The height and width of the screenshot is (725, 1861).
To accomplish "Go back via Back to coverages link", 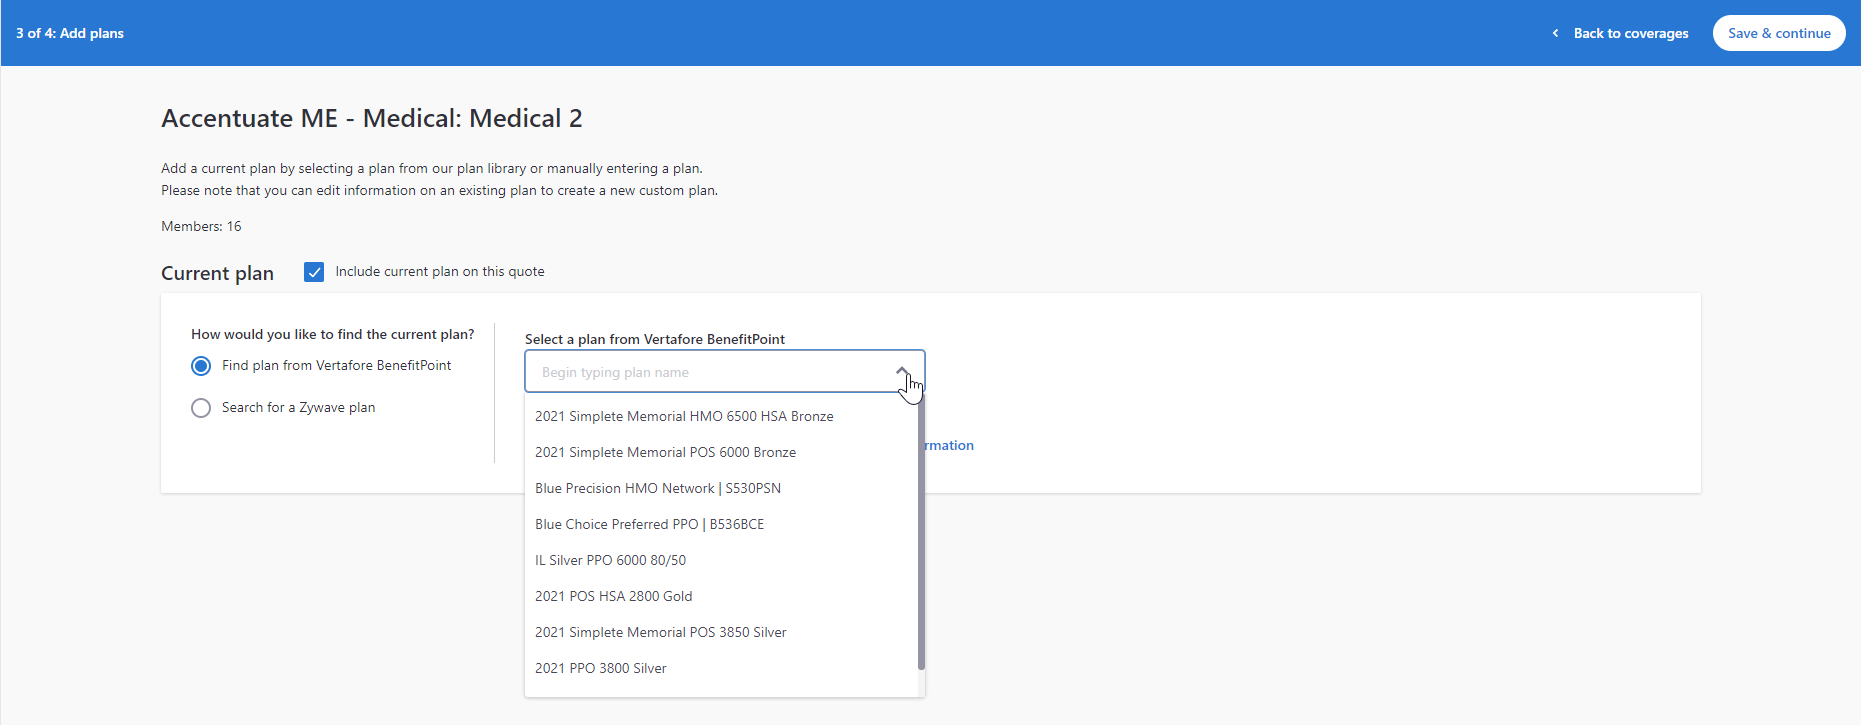I will (1630, 33).
